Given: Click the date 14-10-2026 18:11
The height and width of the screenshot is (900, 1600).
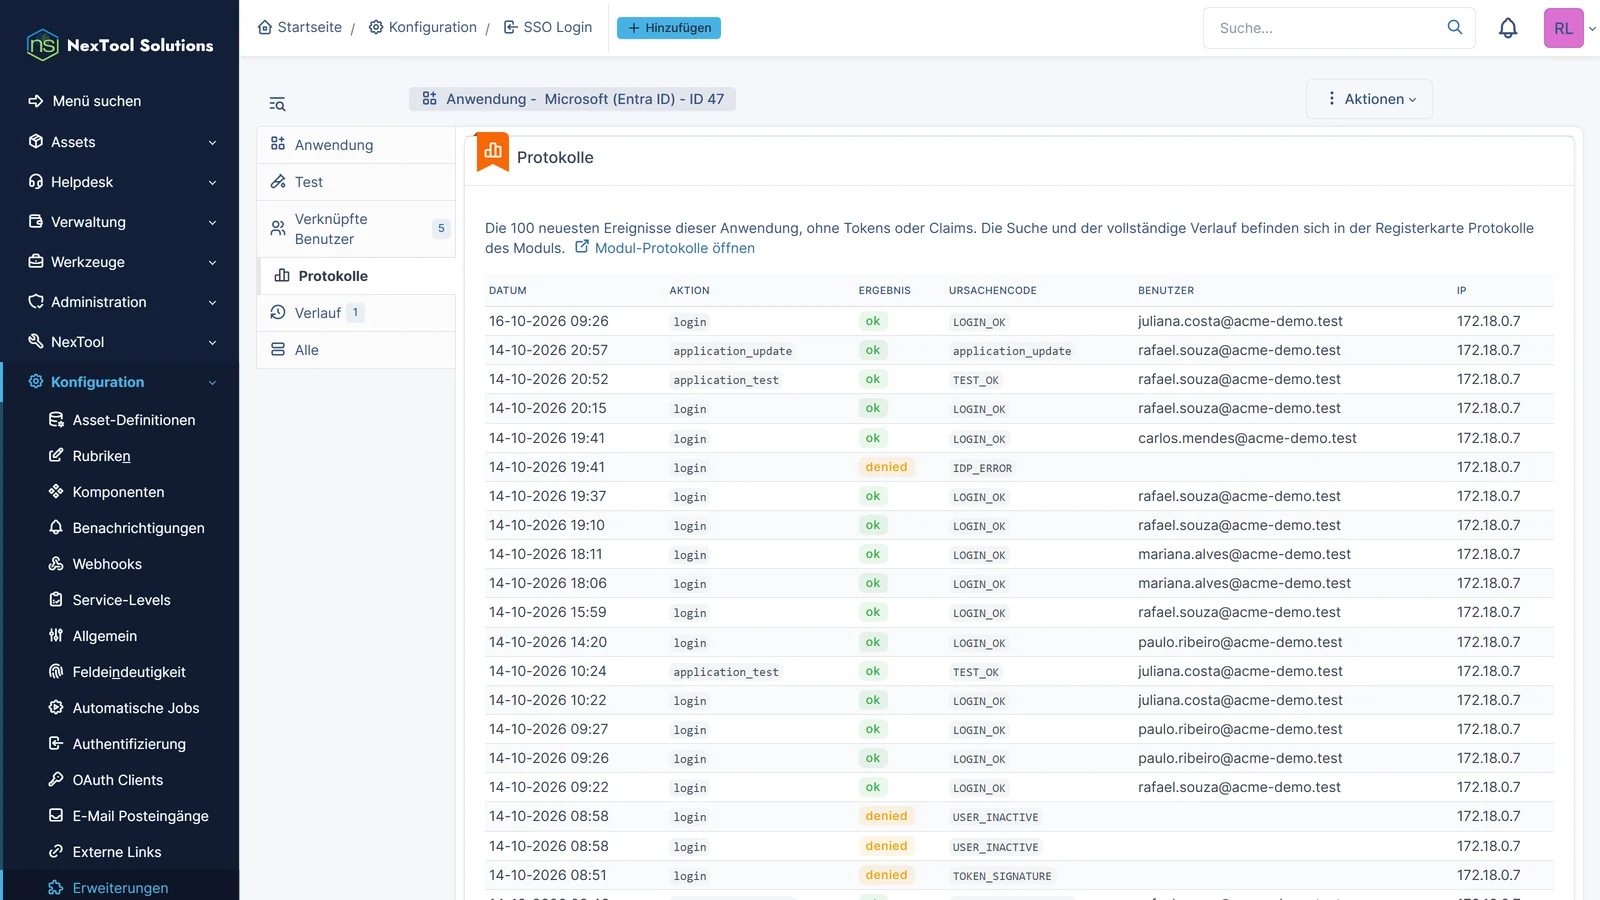Looking at the screenshot, I should (x=546, y=554).
